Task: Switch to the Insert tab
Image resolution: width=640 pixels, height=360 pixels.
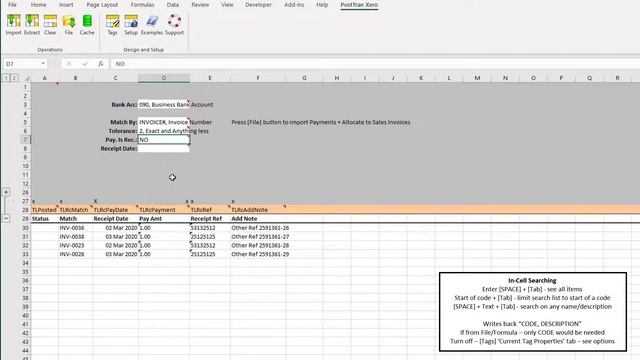Action: click(66, 5)
